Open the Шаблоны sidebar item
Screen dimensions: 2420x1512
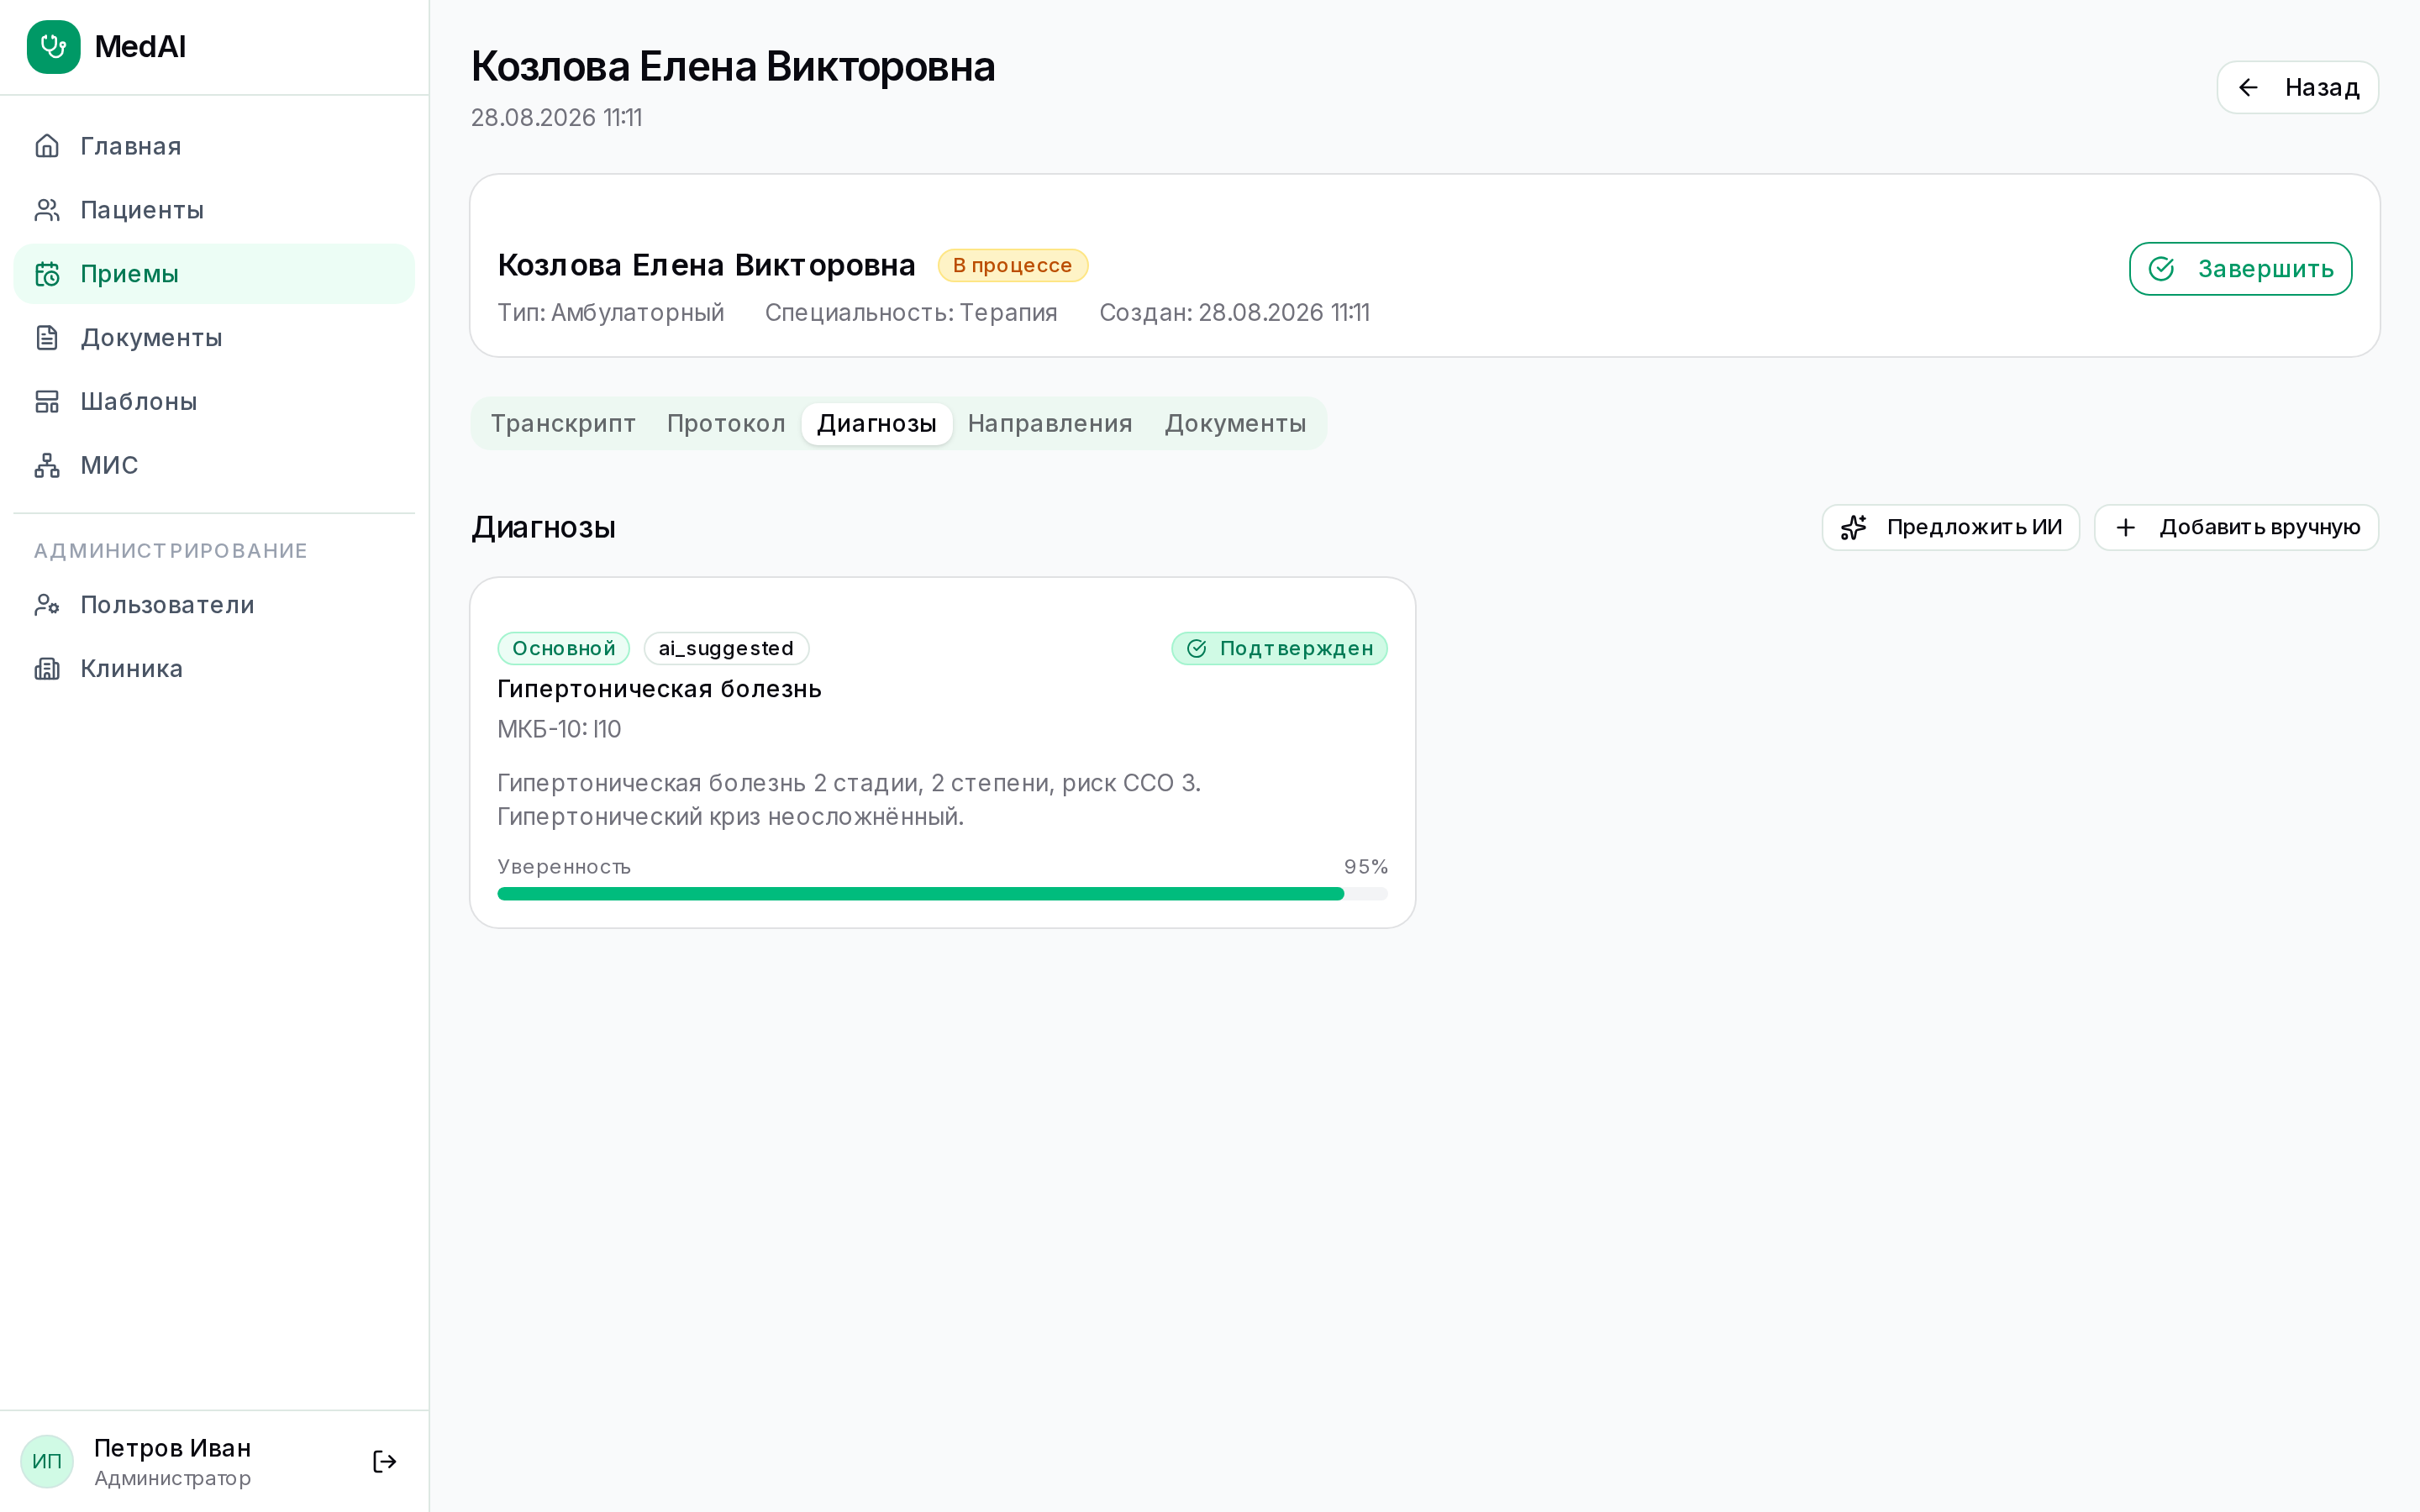click(x=214, y=402)
